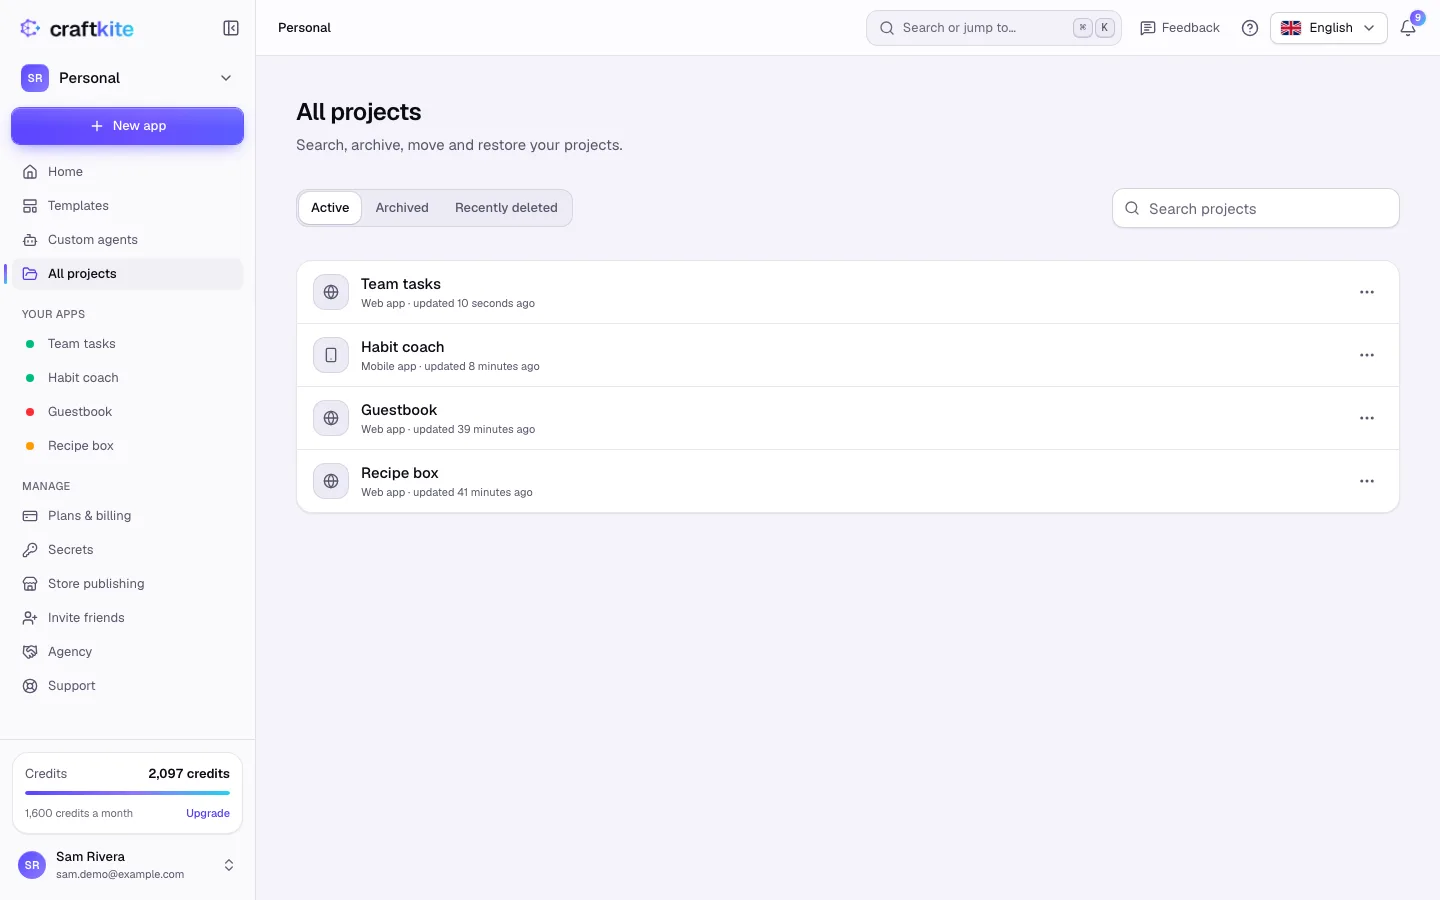
Task: Click 'Mobile app · updated 8 minutes ago' text
Action: [x=450, y=366]
